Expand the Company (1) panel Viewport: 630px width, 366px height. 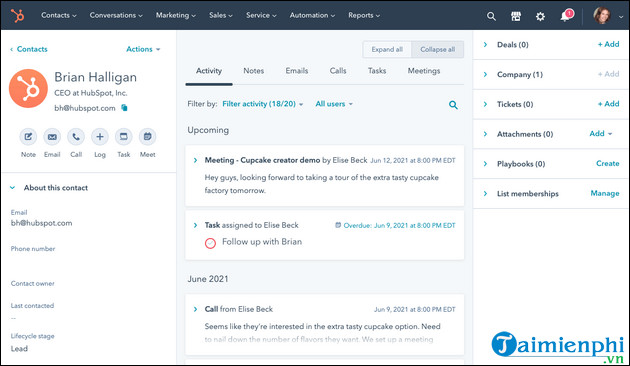click(x=485, y=74)
